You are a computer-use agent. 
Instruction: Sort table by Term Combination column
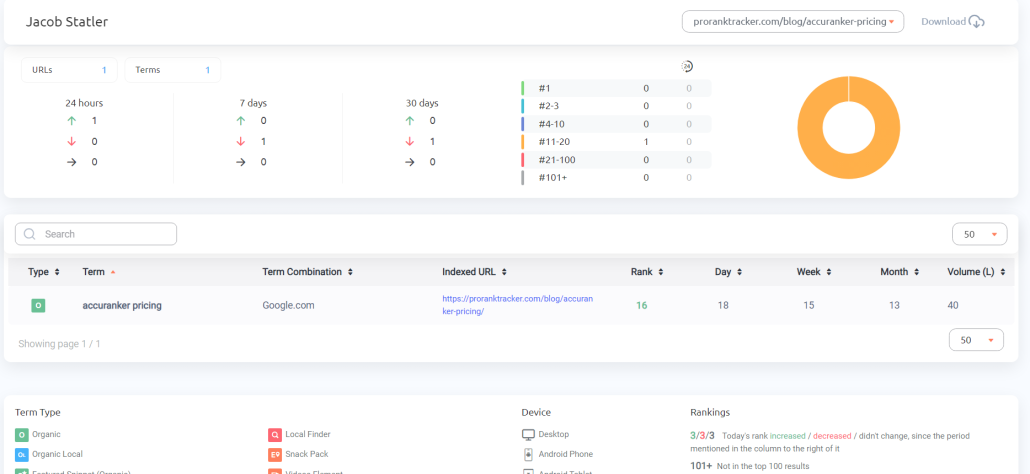(307, 272)
